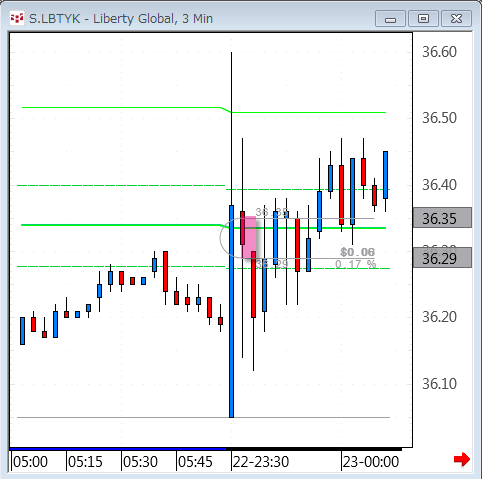The width and height of the screenshot is (482, 479).
Task: Click the 36.29 price marker on the price axis
Action: pyautogui.click(x=442, y=258)
